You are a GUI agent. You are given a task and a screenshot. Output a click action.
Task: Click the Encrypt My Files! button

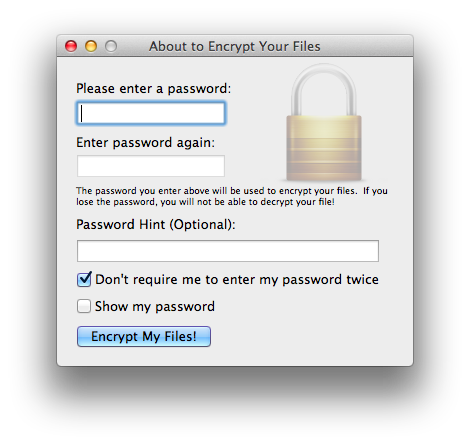click(144, 336)
